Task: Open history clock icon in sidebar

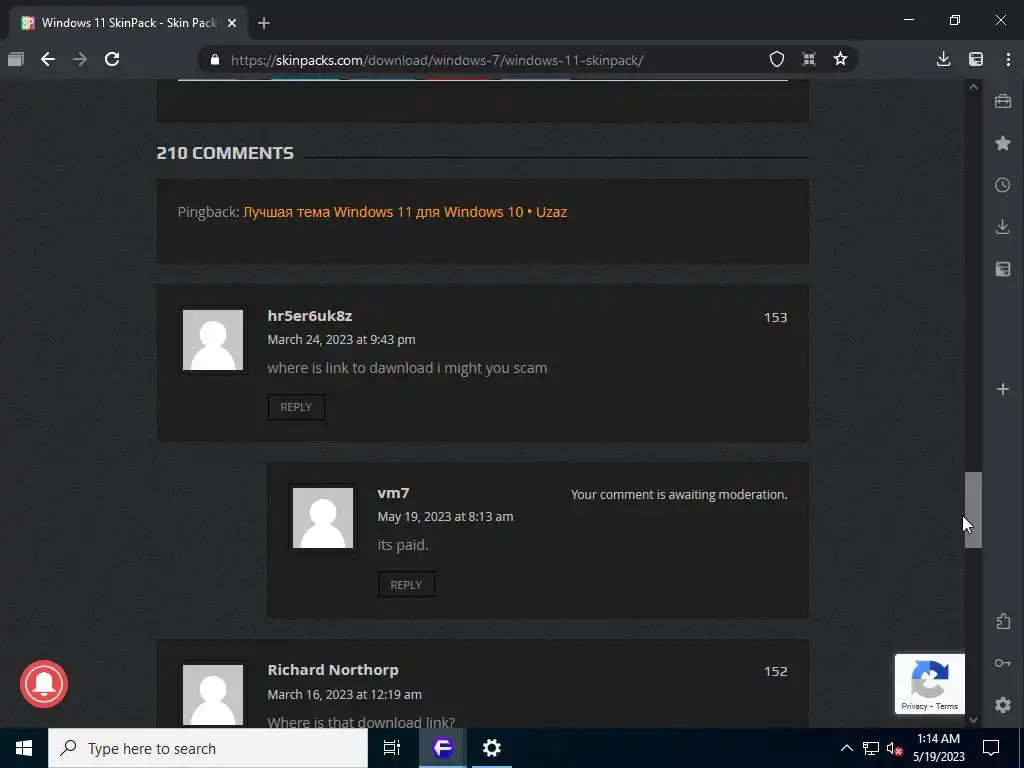Action: (x=1003, y=185)
